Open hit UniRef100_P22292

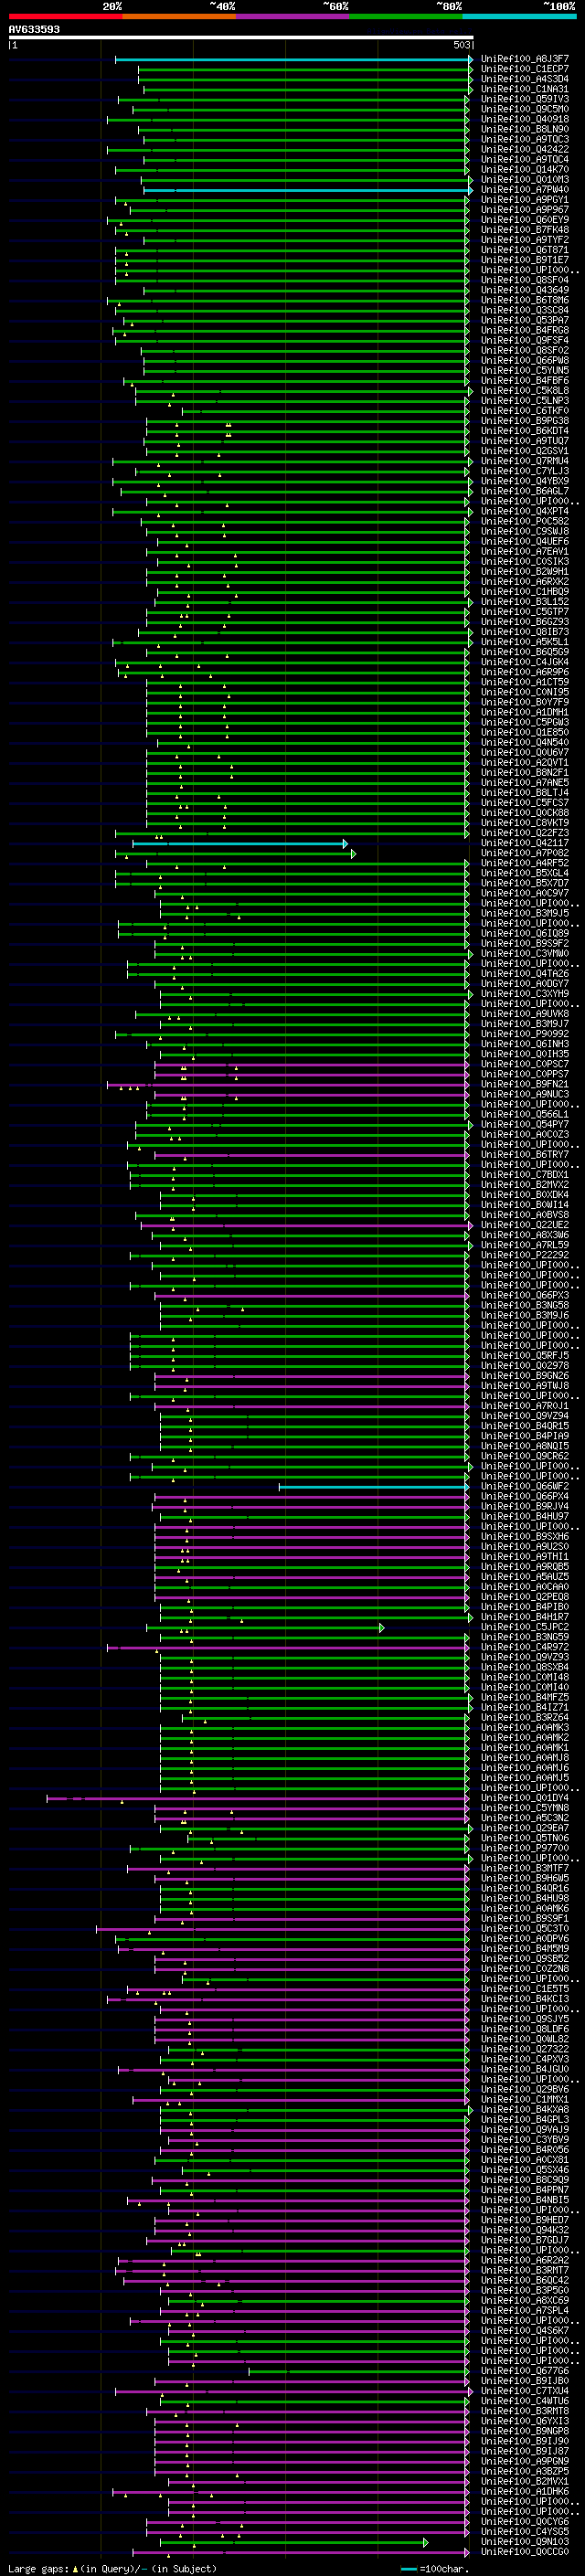tap(525, 1255)
